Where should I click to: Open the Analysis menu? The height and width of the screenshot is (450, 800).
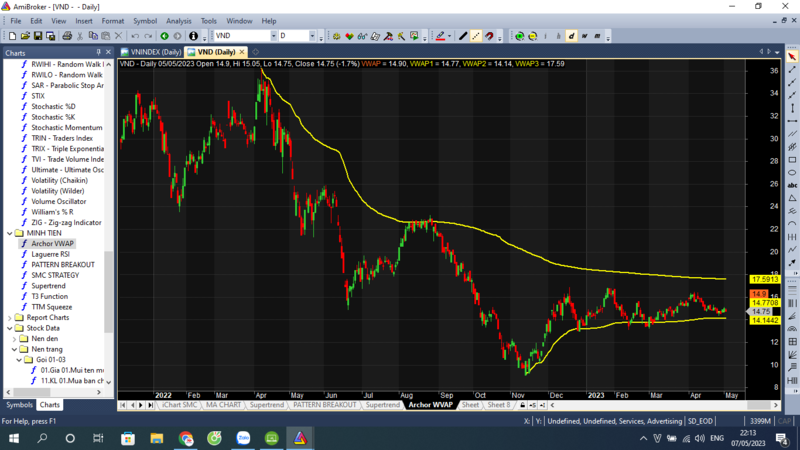click(179, 21)
